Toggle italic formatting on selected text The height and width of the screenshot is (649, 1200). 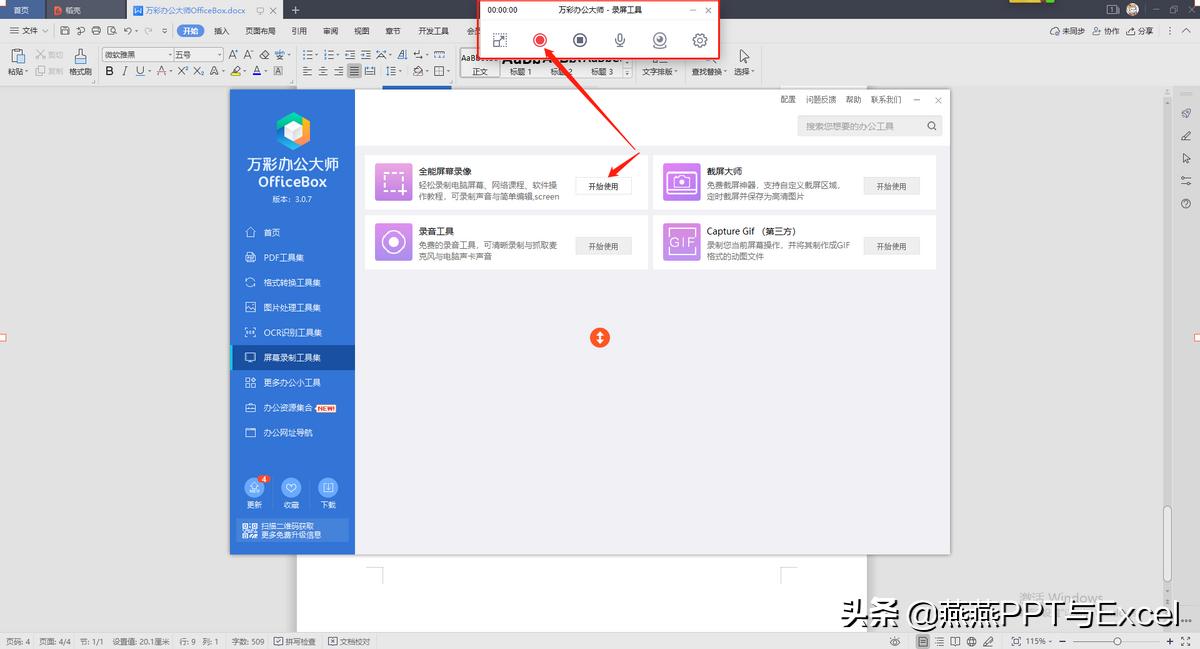tap(124, 71)
